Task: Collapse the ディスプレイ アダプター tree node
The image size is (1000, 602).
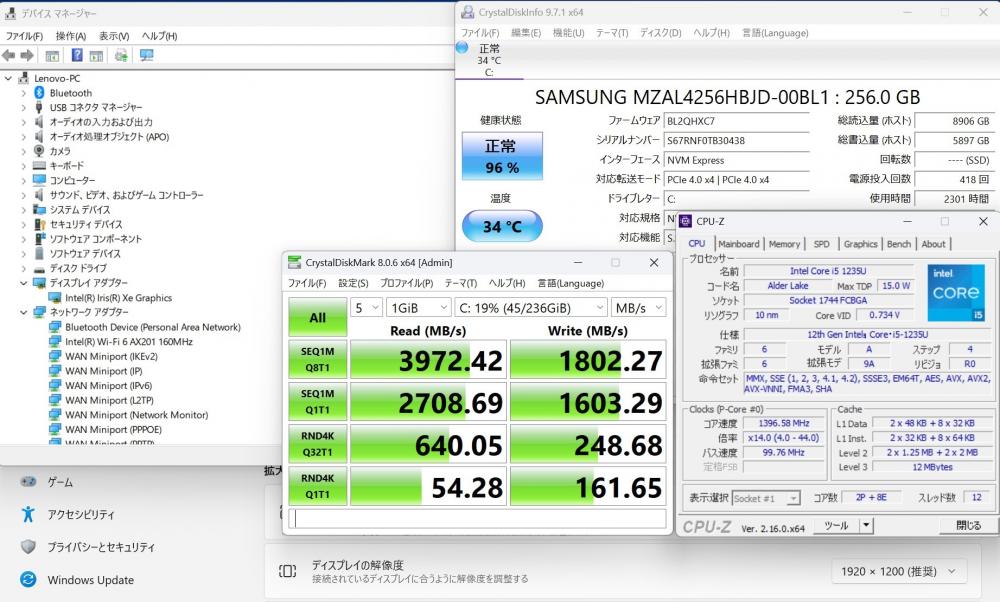Action: [x=23, y=283]
